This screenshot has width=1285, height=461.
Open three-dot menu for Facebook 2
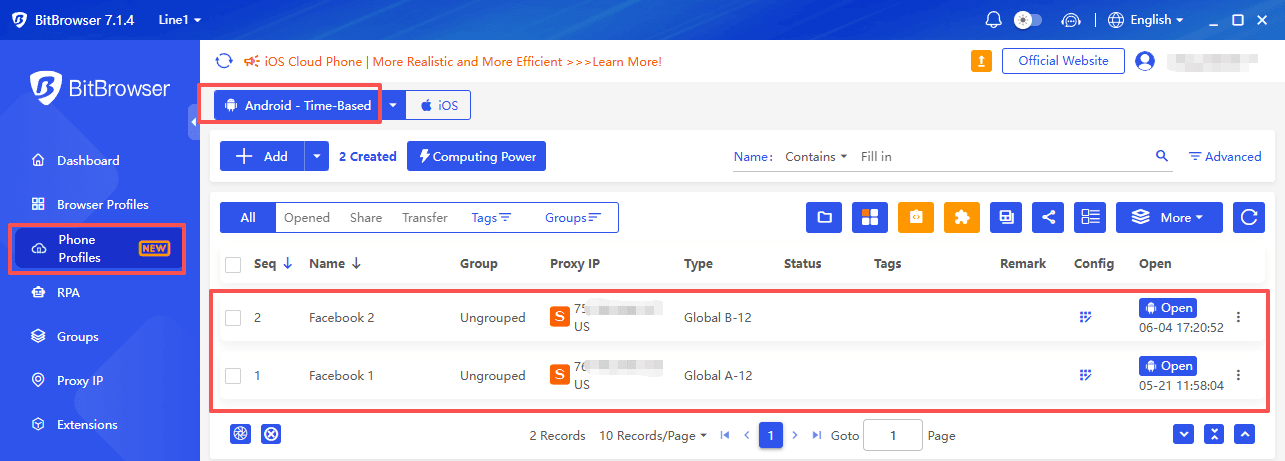click(x=1239, y=317)
